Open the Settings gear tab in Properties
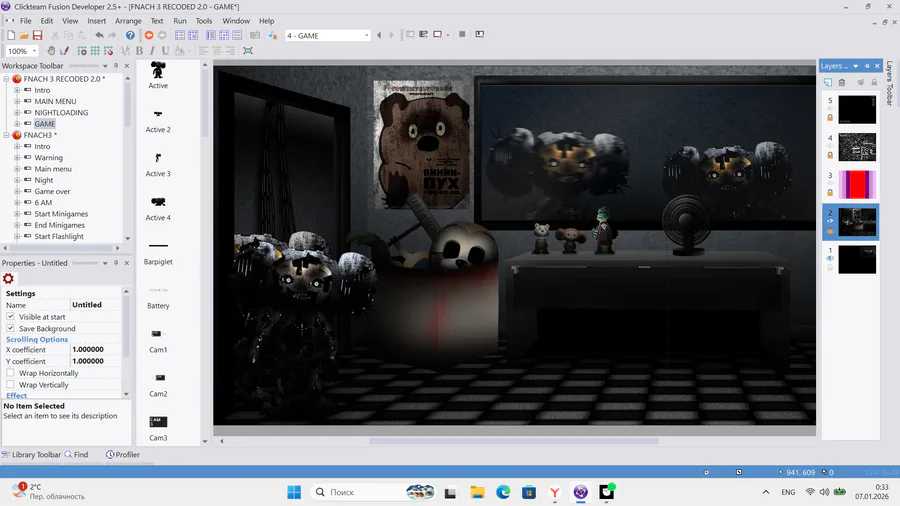 pos(9,279)
